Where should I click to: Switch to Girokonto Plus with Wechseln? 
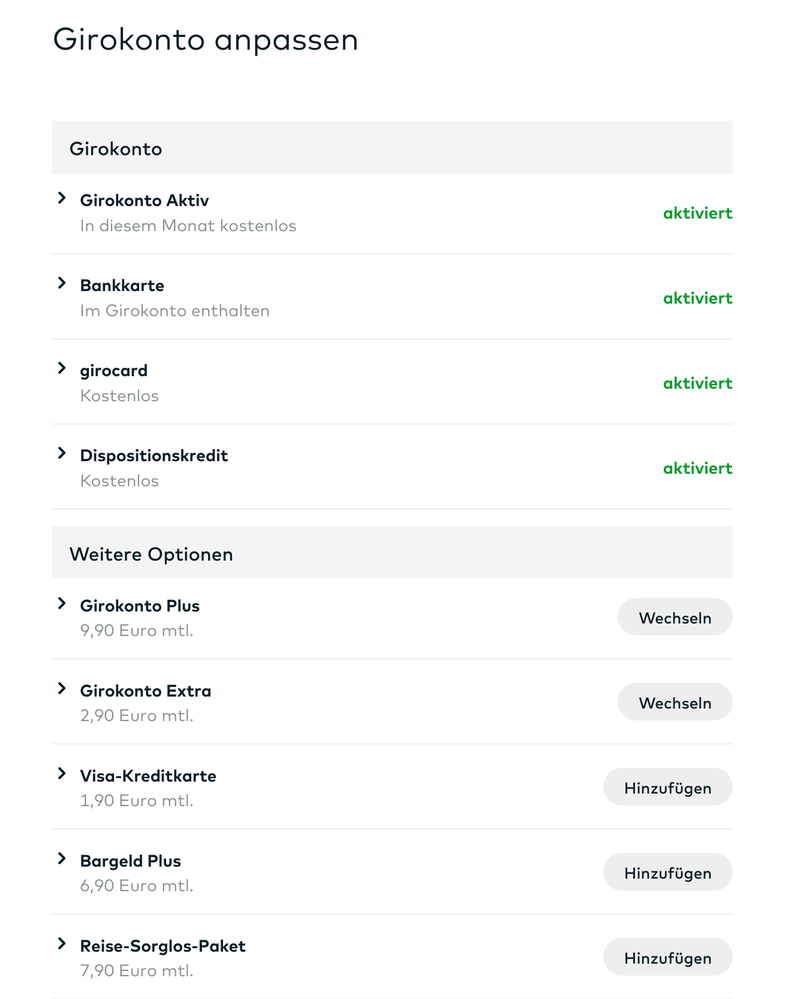point(675,618)
